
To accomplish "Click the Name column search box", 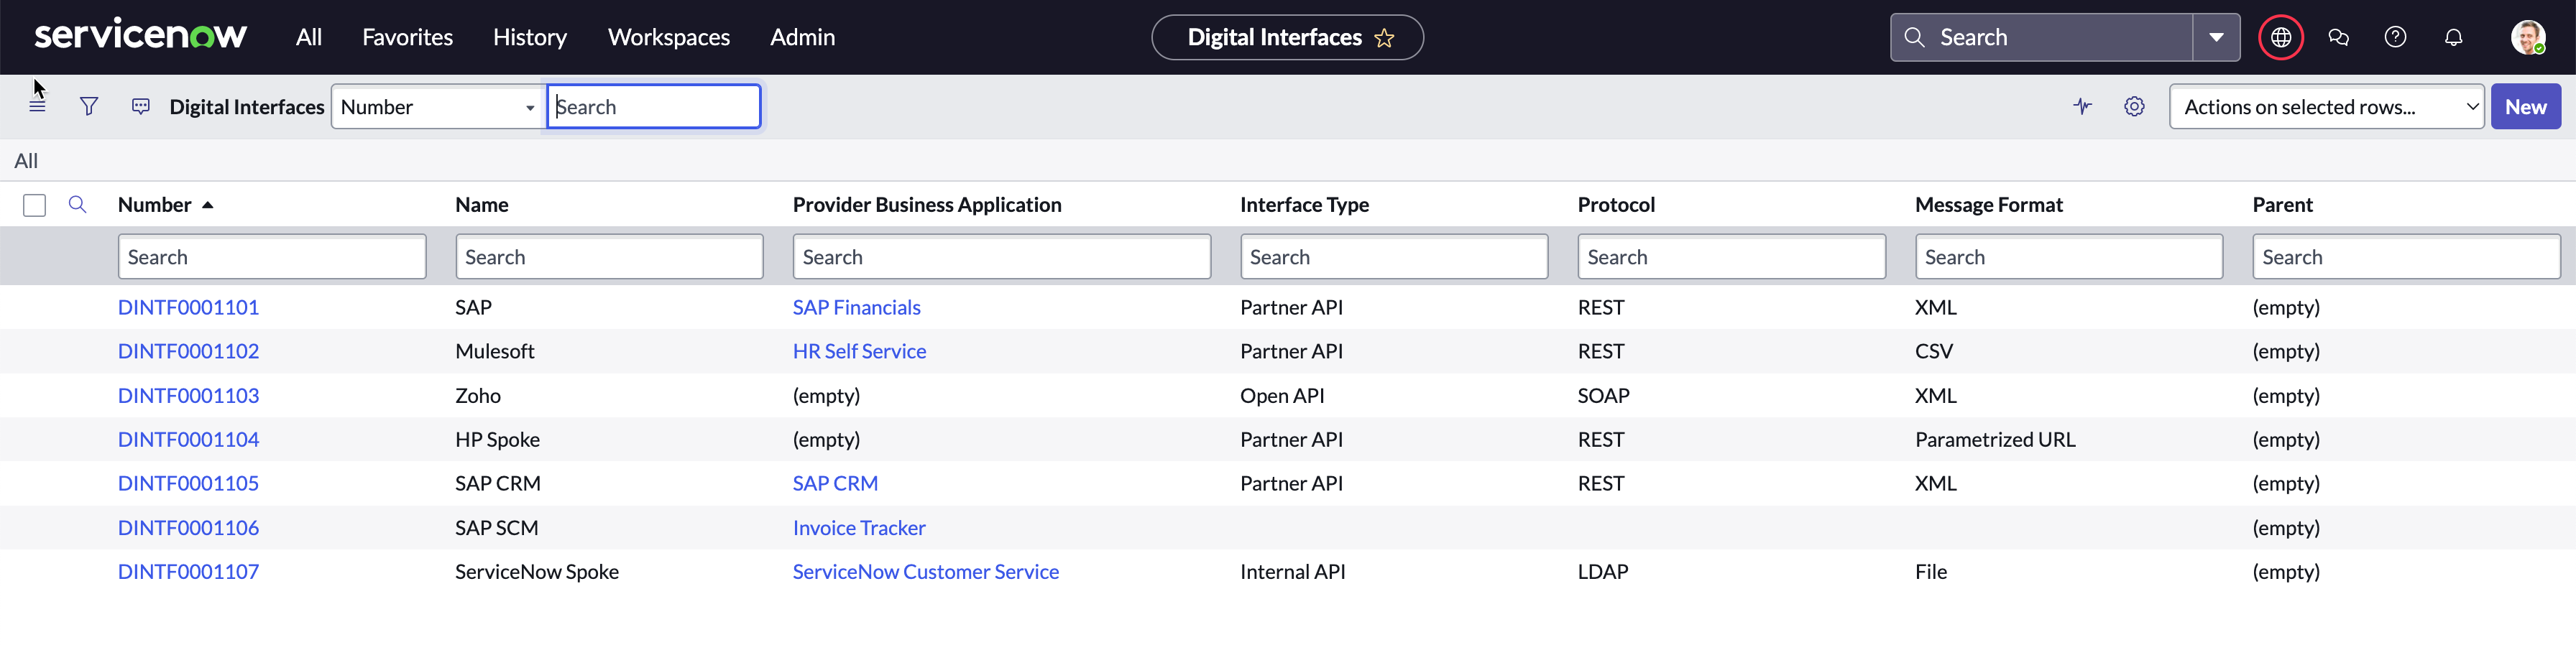I will pos(609,257).
